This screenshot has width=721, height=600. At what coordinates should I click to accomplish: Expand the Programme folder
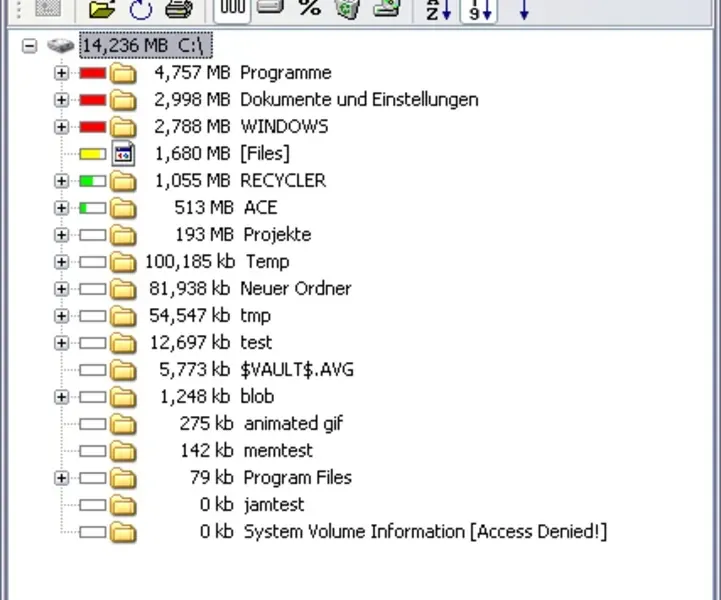(61, 73)
